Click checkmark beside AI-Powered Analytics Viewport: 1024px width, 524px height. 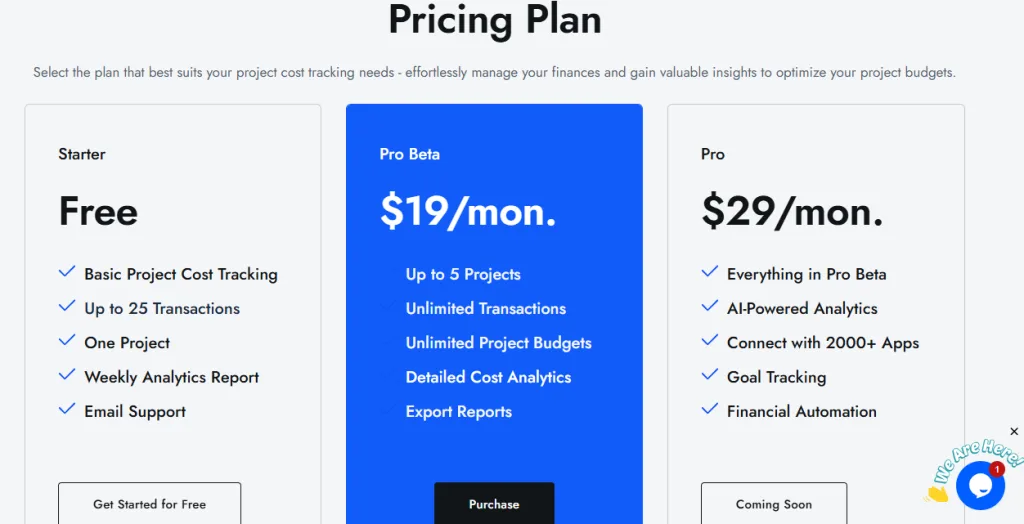point(710,306)
